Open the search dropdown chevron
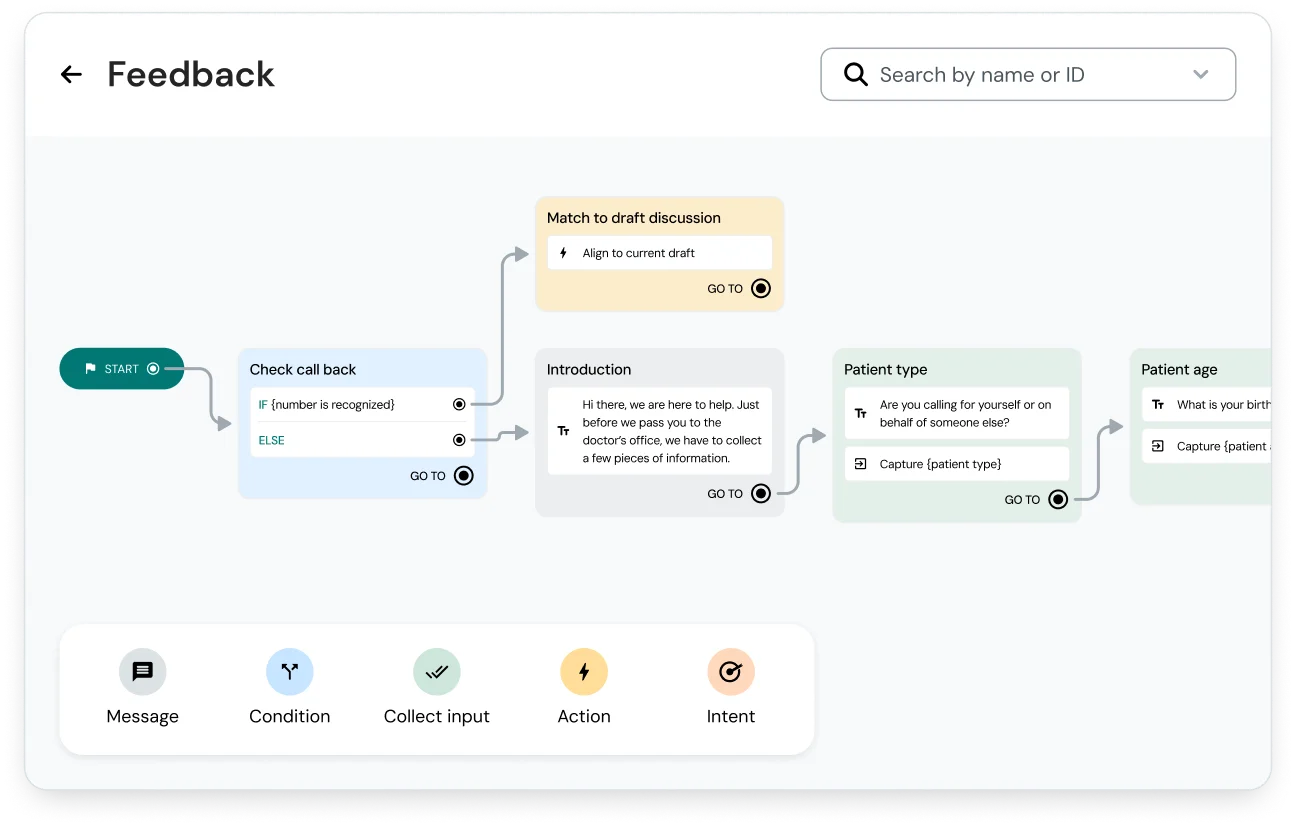 1201,74
